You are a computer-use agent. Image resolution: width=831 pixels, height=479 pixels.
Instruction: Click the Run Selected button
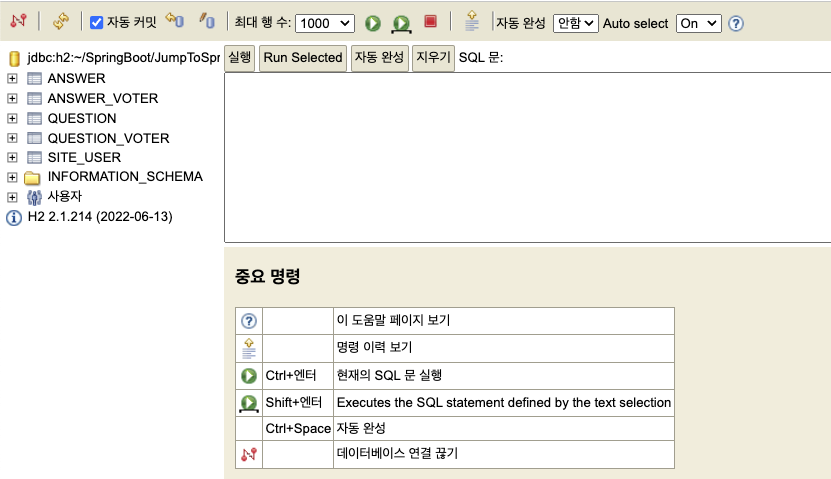click(303, 58)
